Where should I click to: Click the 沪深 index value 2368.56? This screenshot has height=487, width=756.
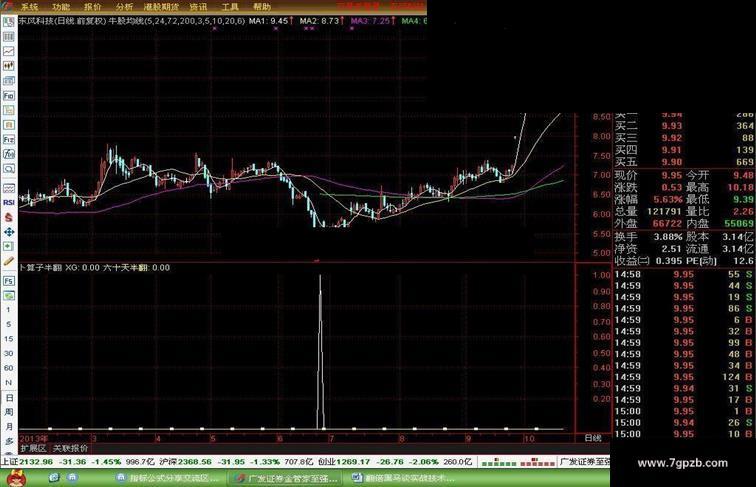195,462
